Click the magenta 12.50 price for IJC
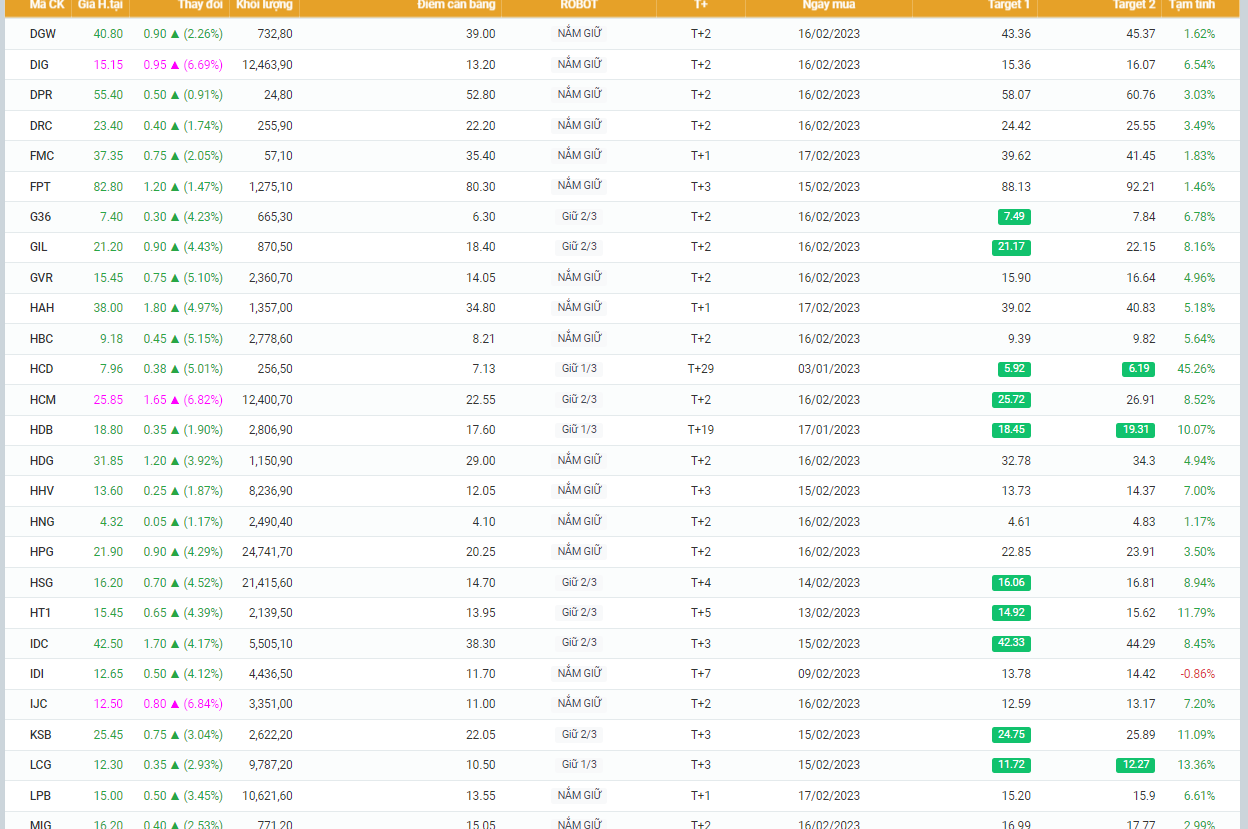The image size is (1248, 829). point(108,704)
